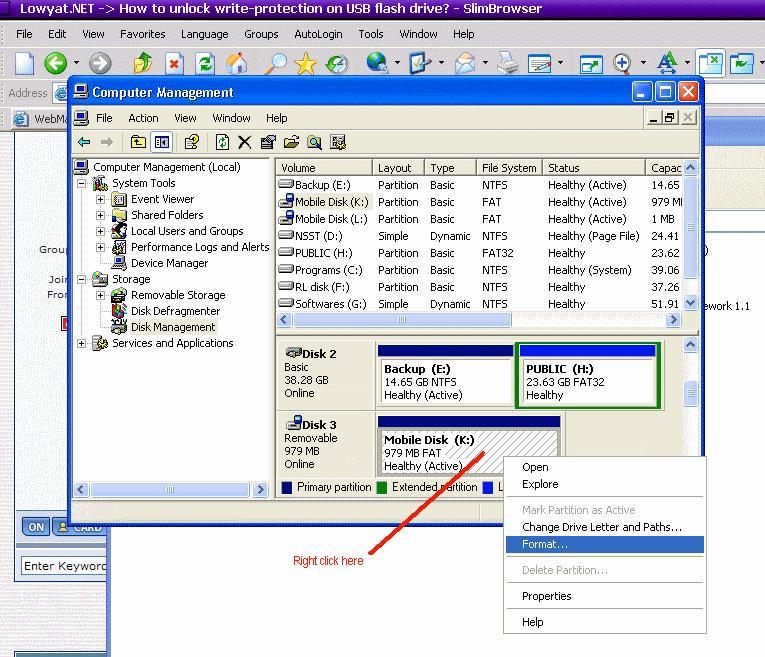Select Backup (E:) partition block in Disk 2
The width and height of the screenshot is (765, 657).
[445, 376]
